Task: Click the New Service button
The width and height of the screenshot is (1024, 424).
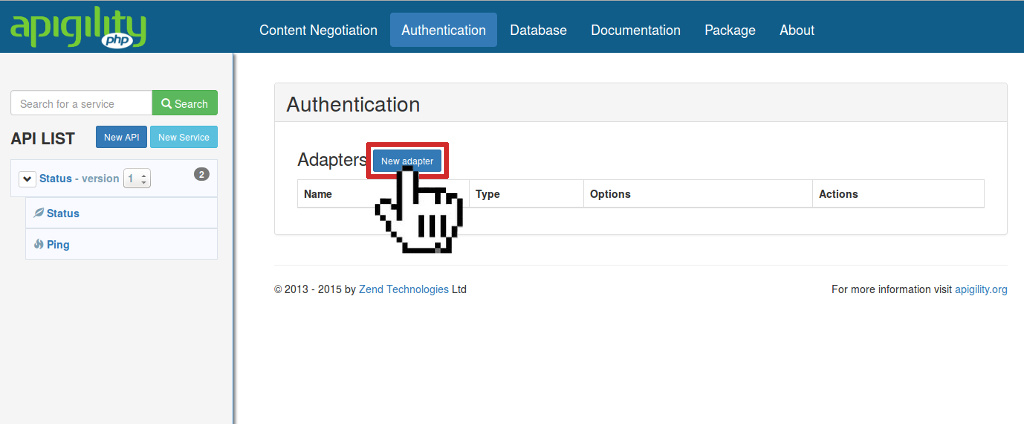Action: tap(184, 137)
